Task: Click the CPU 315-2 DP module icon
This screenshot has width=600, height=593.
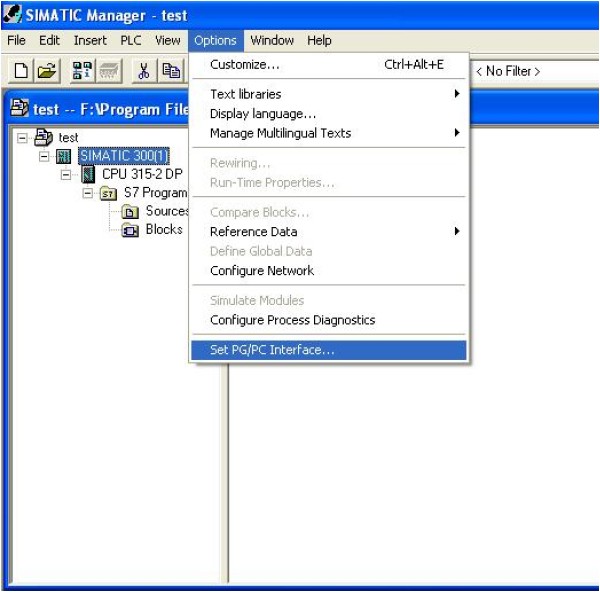Action: (87, 174)
